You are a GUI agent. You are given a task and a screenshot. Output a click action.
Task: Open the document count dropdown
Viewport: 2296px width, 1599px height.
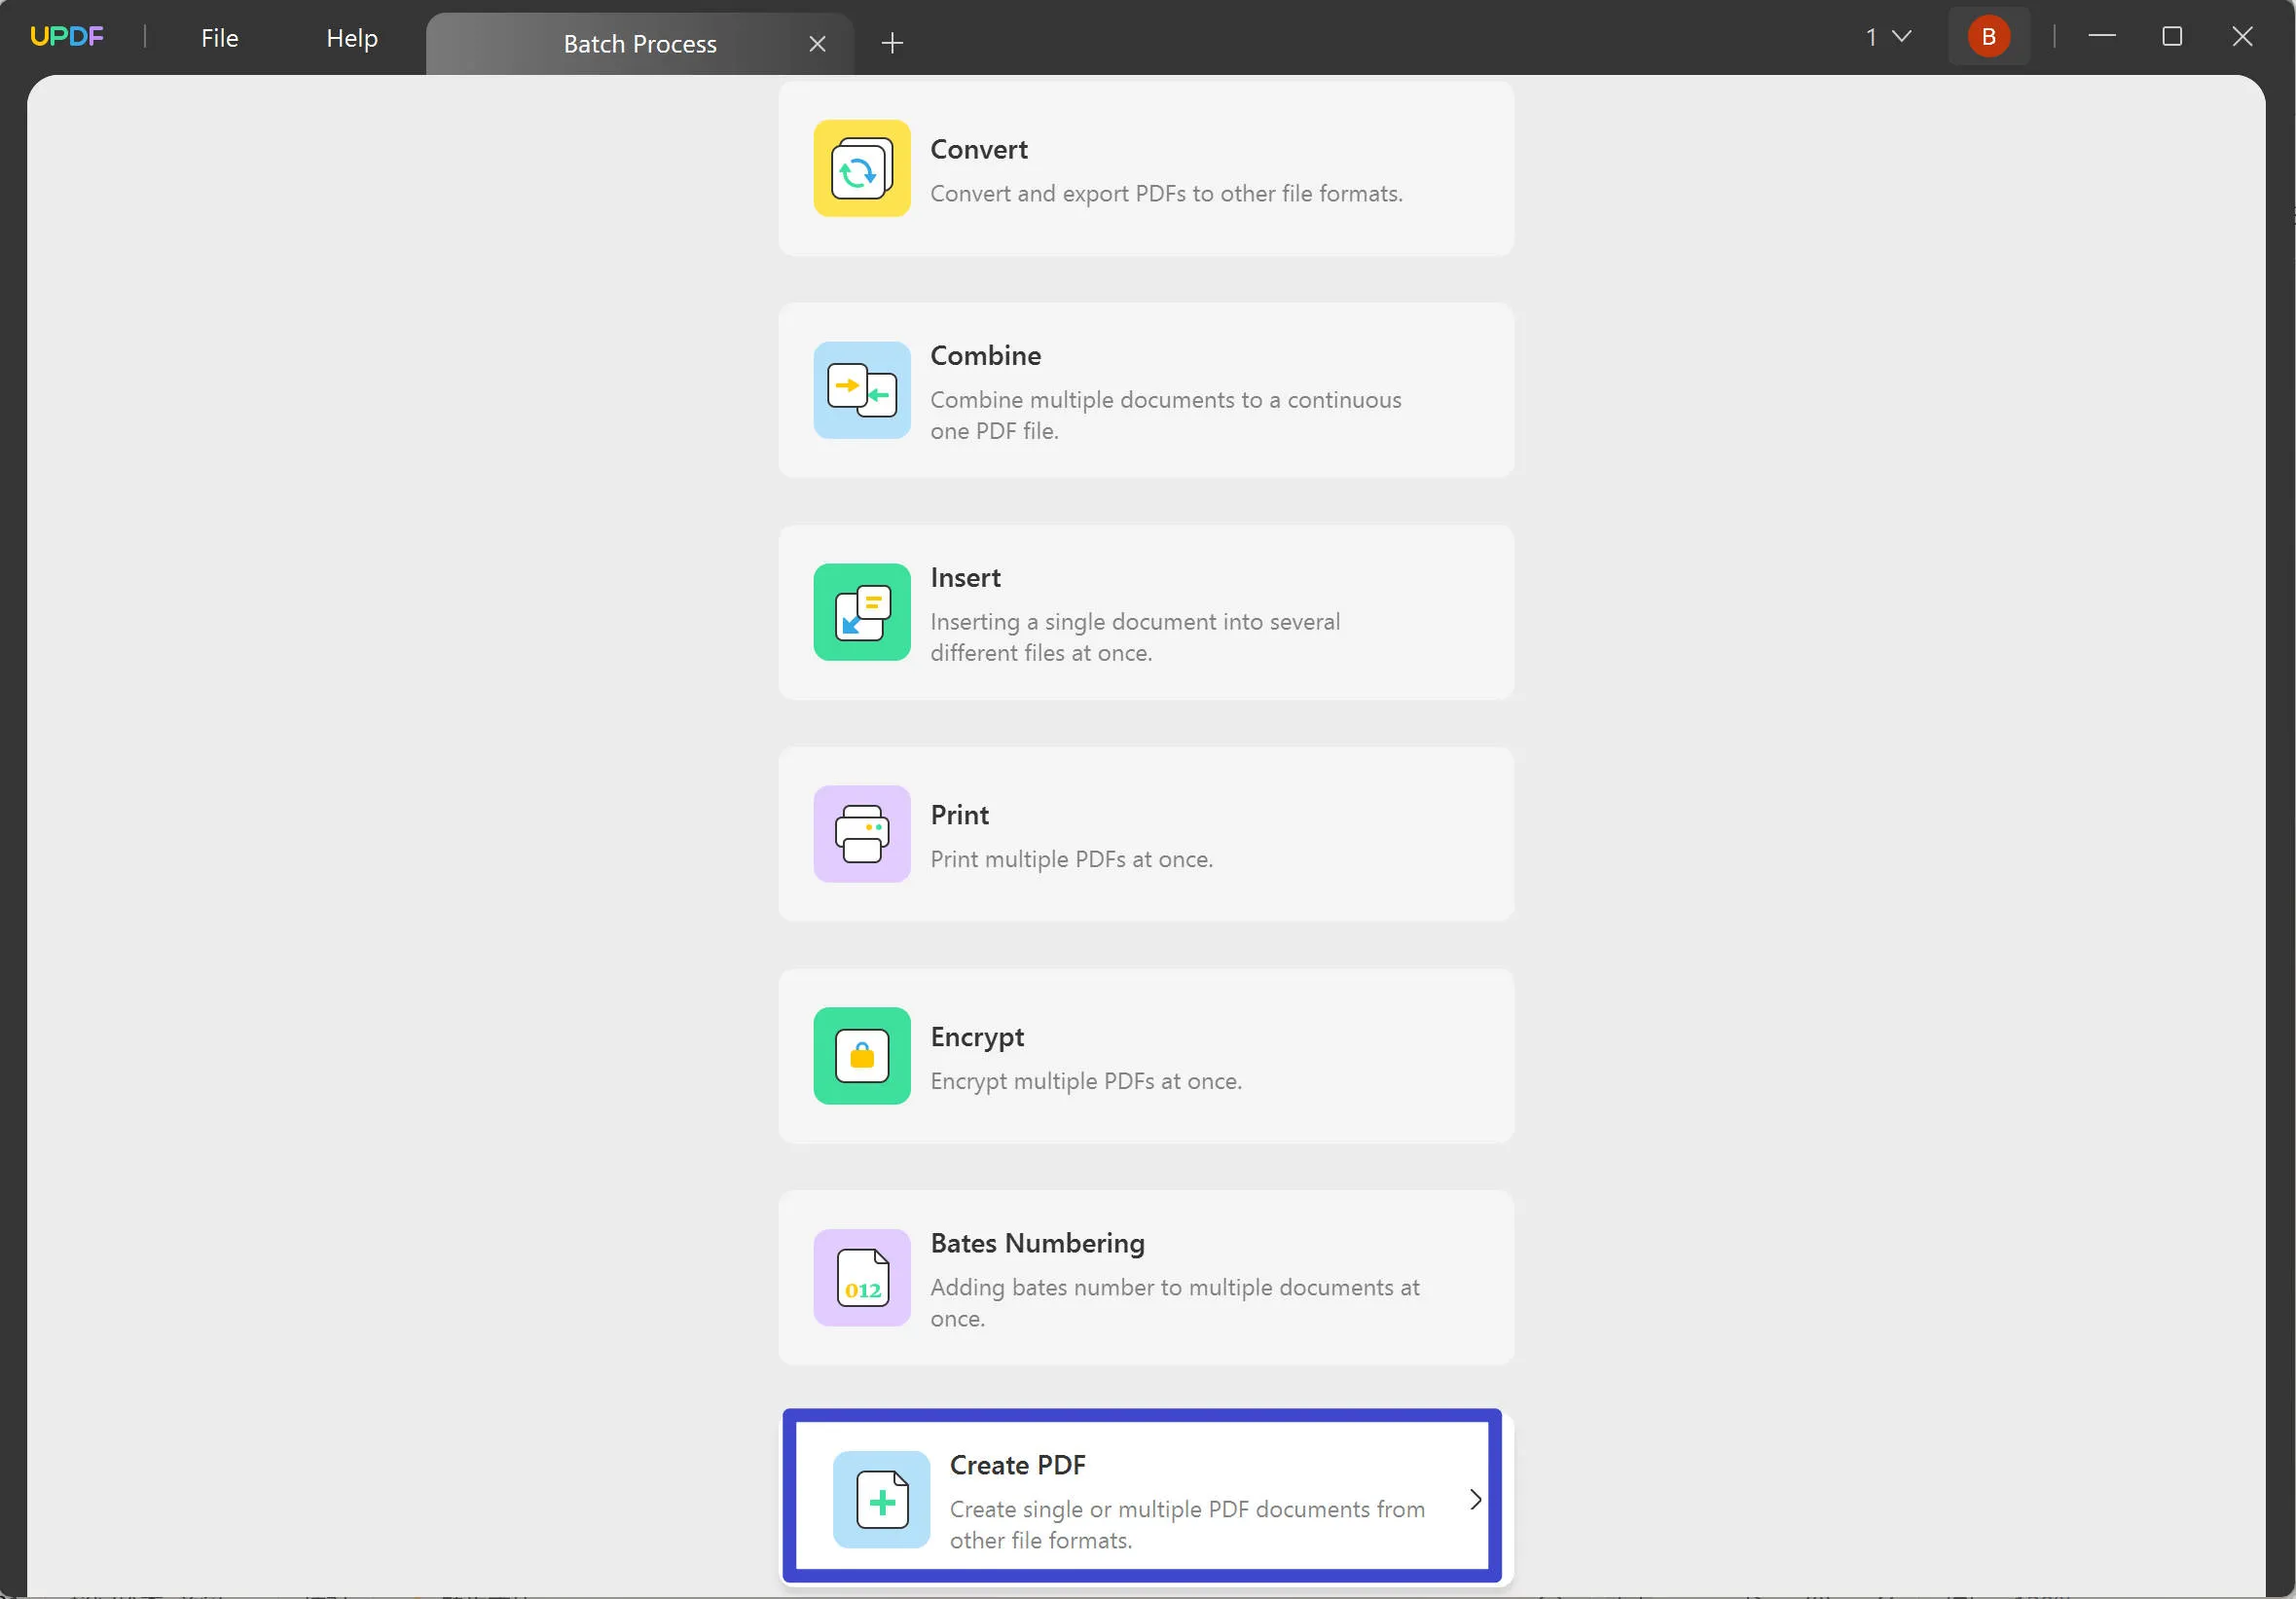(x=1888, y=37)
